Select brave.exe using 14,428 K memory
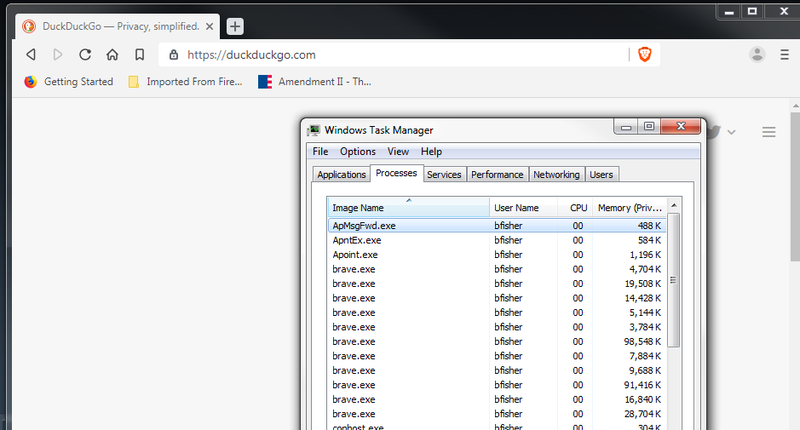The image size is (800, 430). point(496,298)
